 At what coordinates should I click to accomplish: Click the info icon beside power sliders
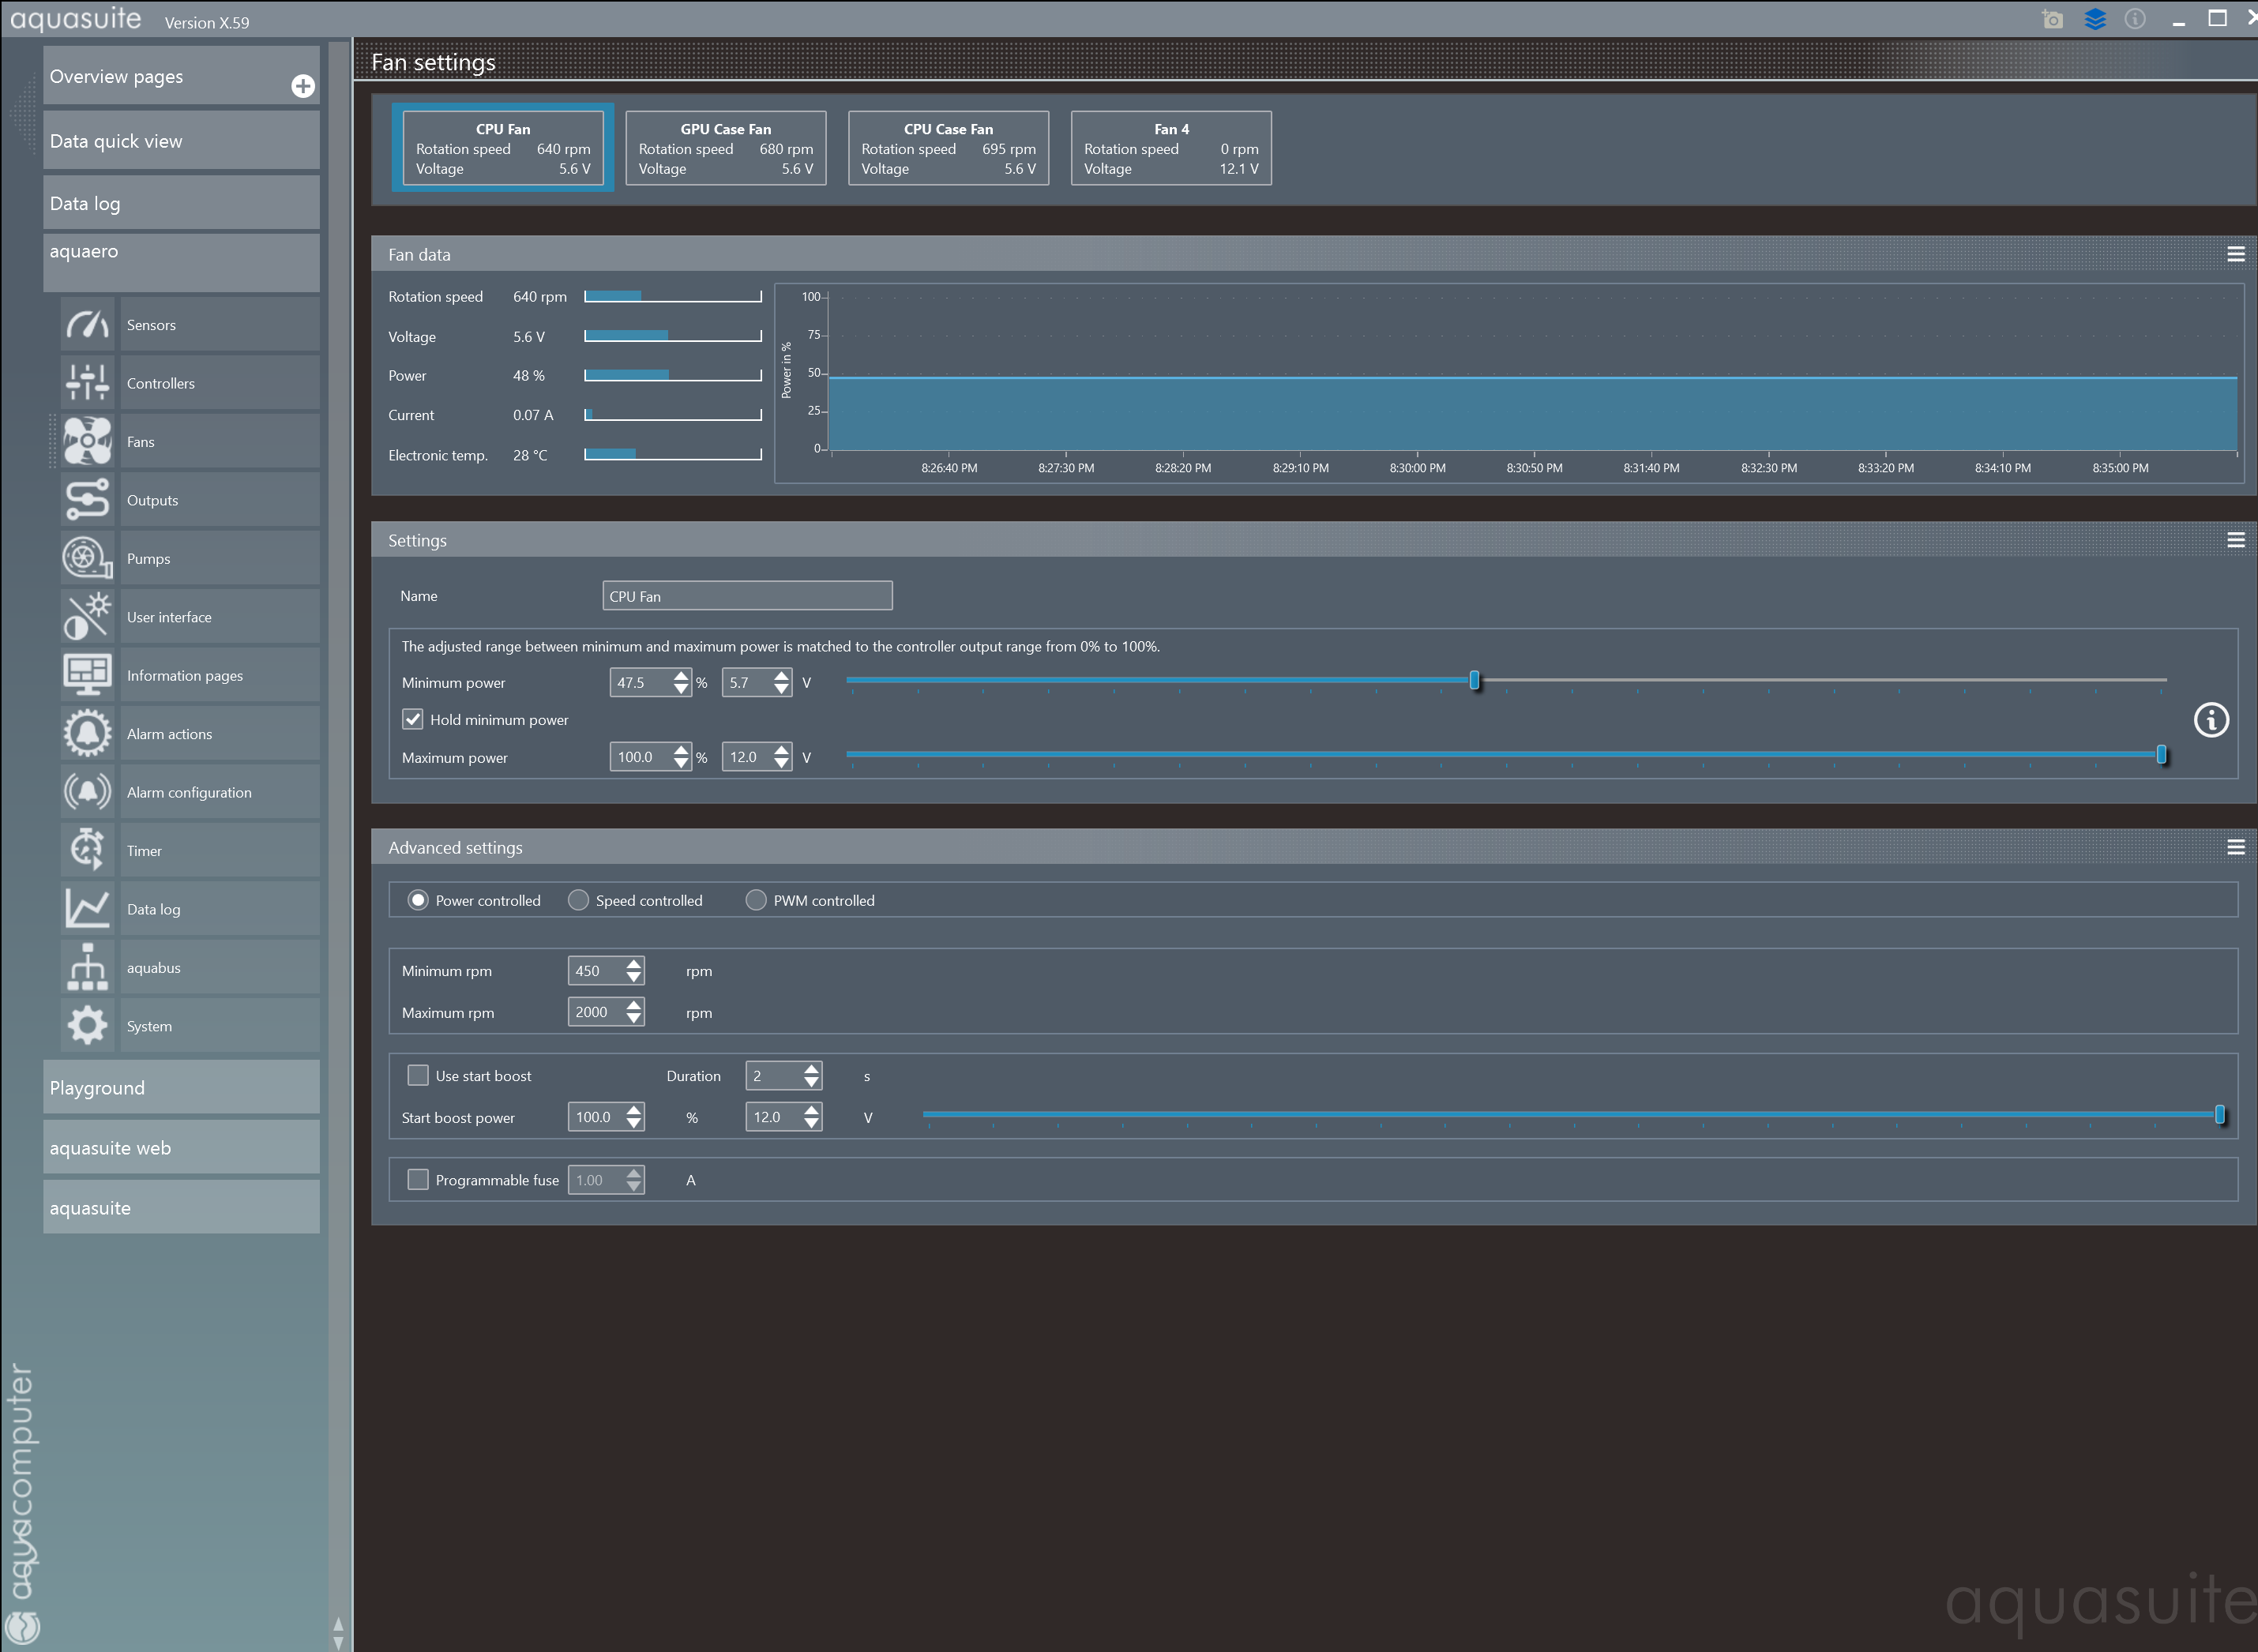click(2211, 720)
